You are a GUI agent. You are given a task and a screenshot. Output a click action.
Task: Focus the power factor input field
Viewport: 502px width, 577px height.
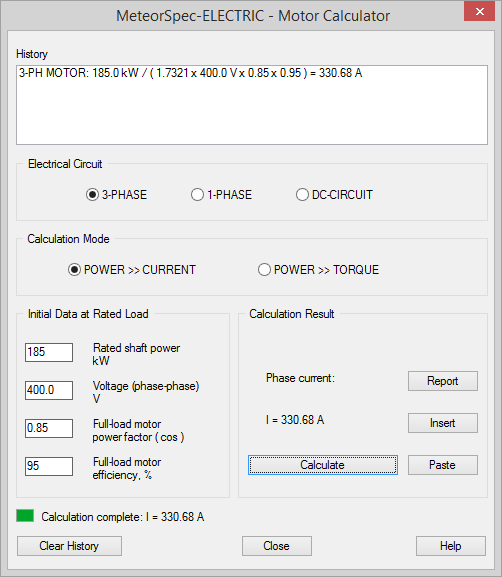point(49,428)
